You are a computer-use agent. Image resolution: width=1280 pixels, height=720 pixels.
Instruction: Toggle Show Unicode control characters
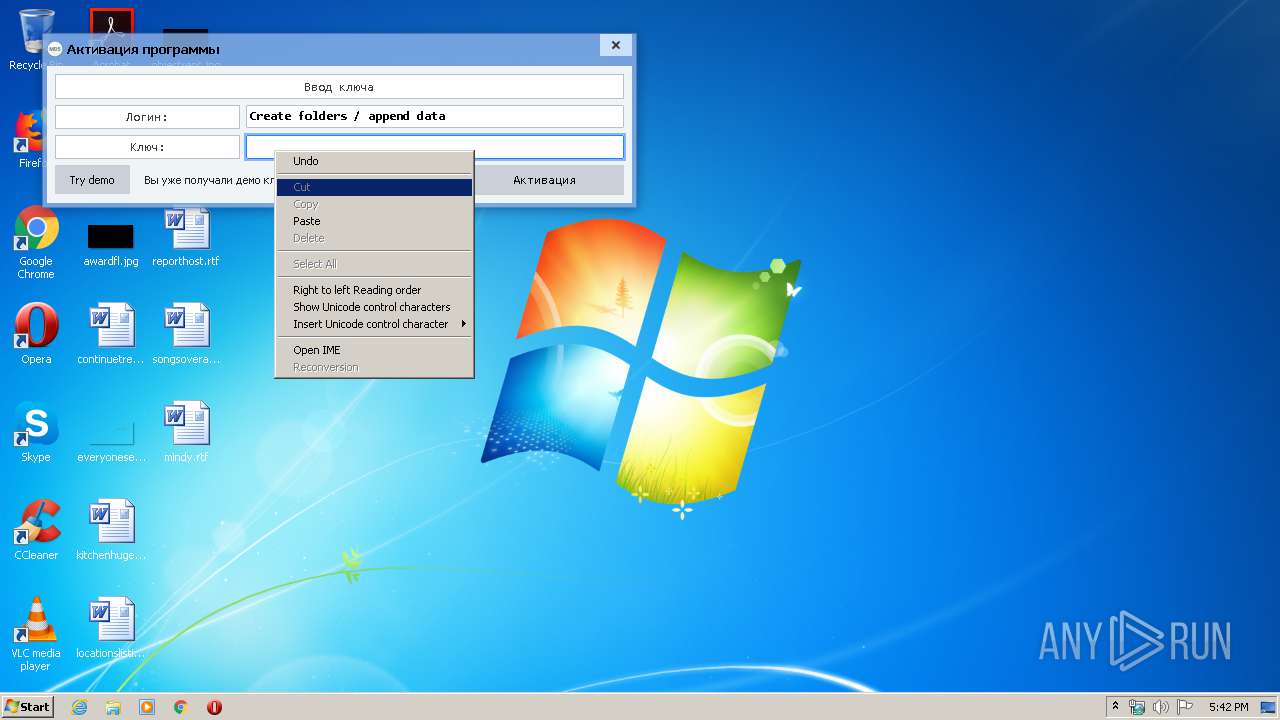[x=374, y=307]
